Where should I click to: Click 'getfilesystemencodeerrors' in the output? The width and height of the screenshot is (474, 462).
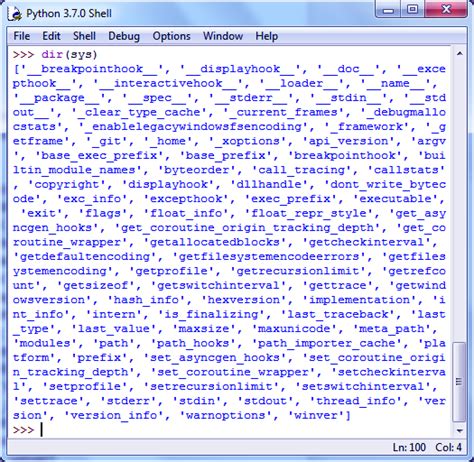click(269, 257)
